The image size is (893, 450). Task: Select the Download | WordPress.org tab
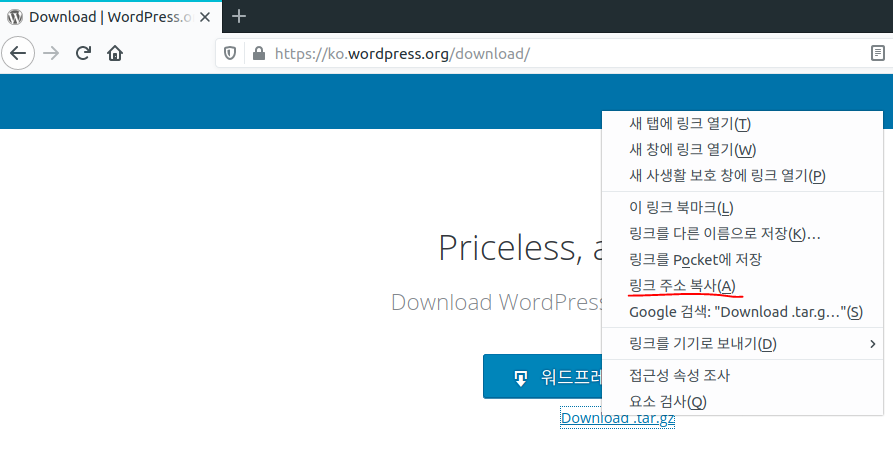(x=110, y=17)
